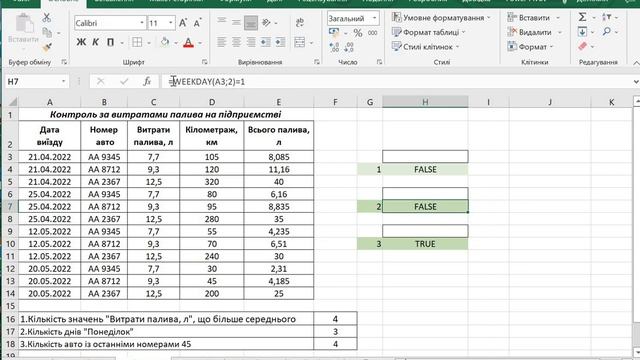Click the Insert Function fx icon
Viewport: 640px width, 360px height.
click(x=147, y=82)
